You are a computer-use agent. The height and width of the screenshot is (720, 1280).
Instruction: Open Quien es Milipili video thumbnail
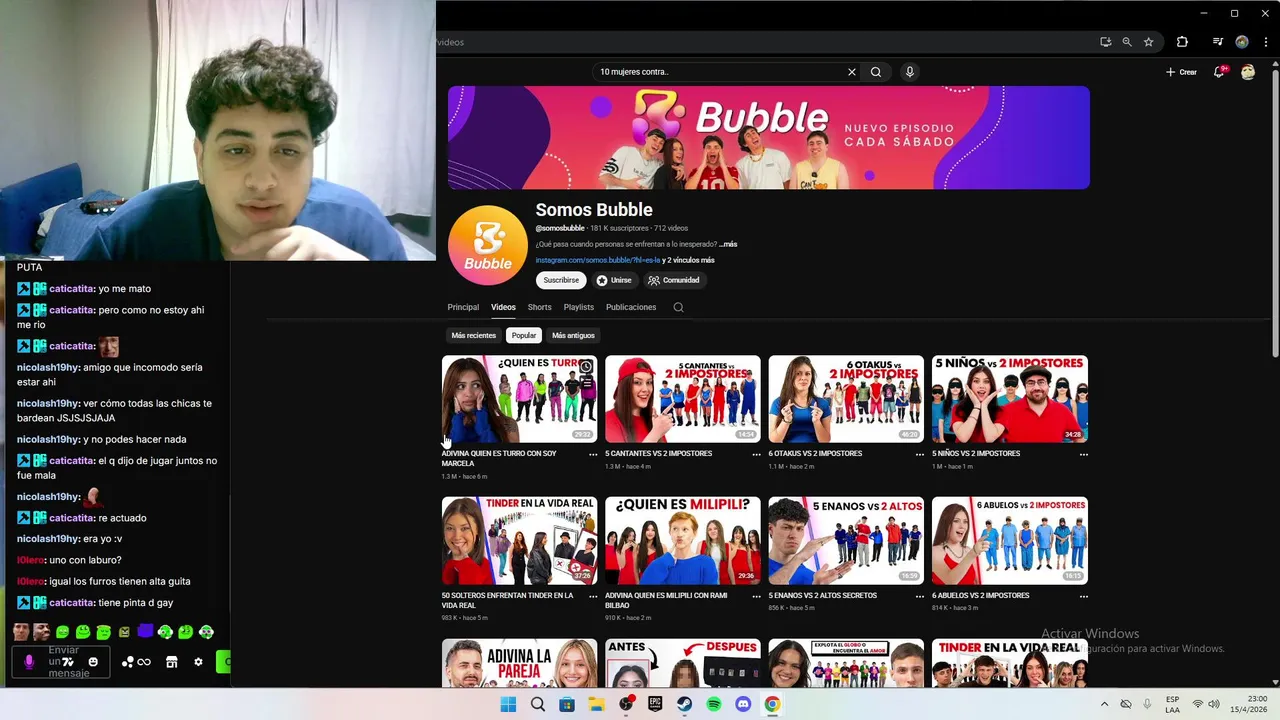coord(682,540)
